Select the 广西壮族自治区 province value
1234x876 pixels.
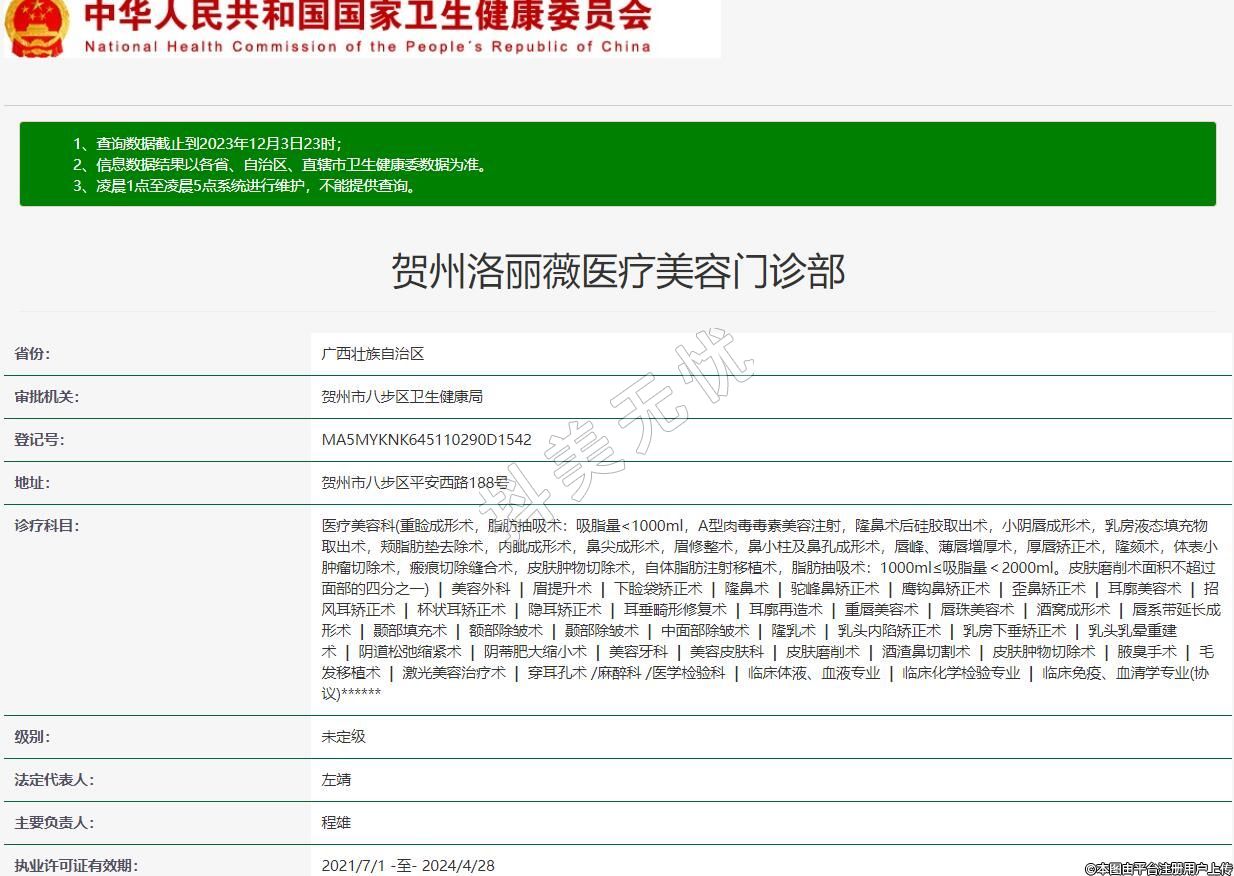click(373, 354)
